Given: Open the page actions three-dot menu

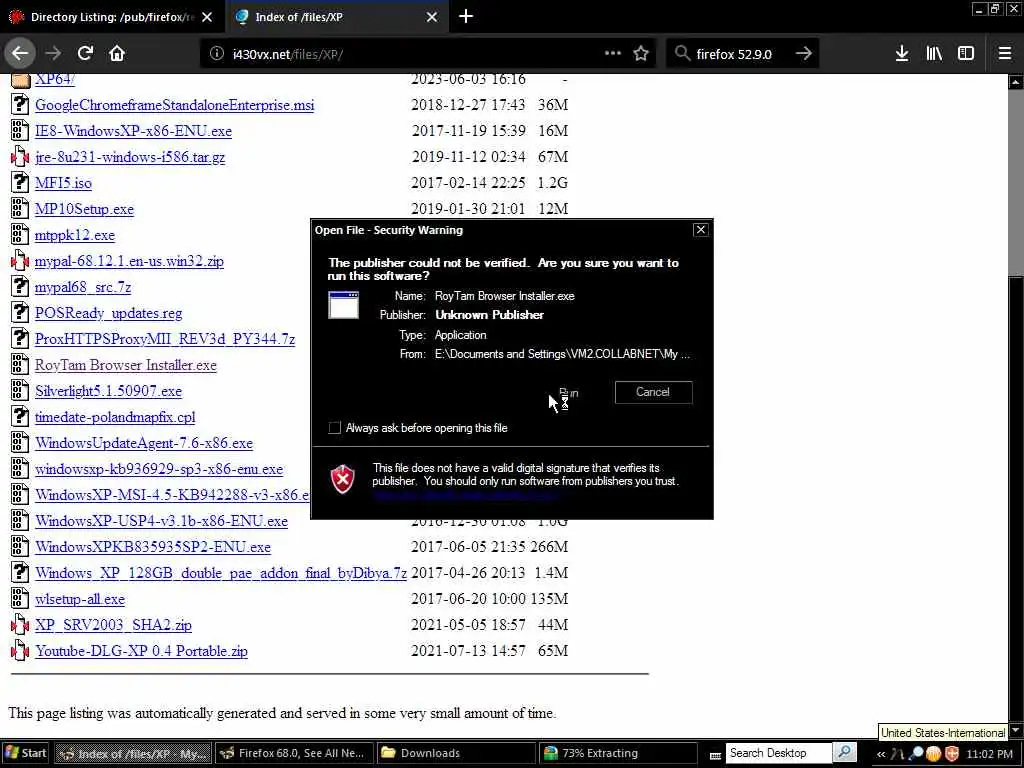Looking at the screenshot, I should [613, 54].
